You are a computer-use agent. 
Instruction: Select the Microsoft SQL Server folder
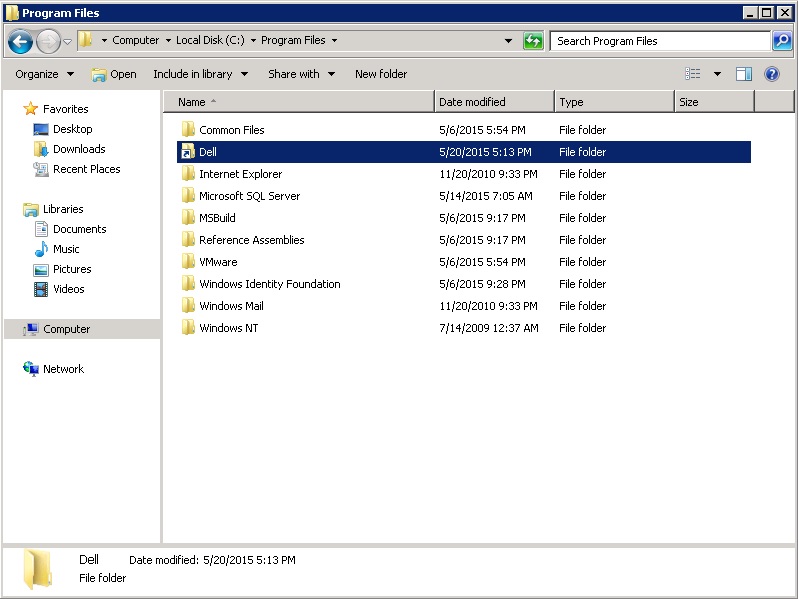tap(249, 196)
